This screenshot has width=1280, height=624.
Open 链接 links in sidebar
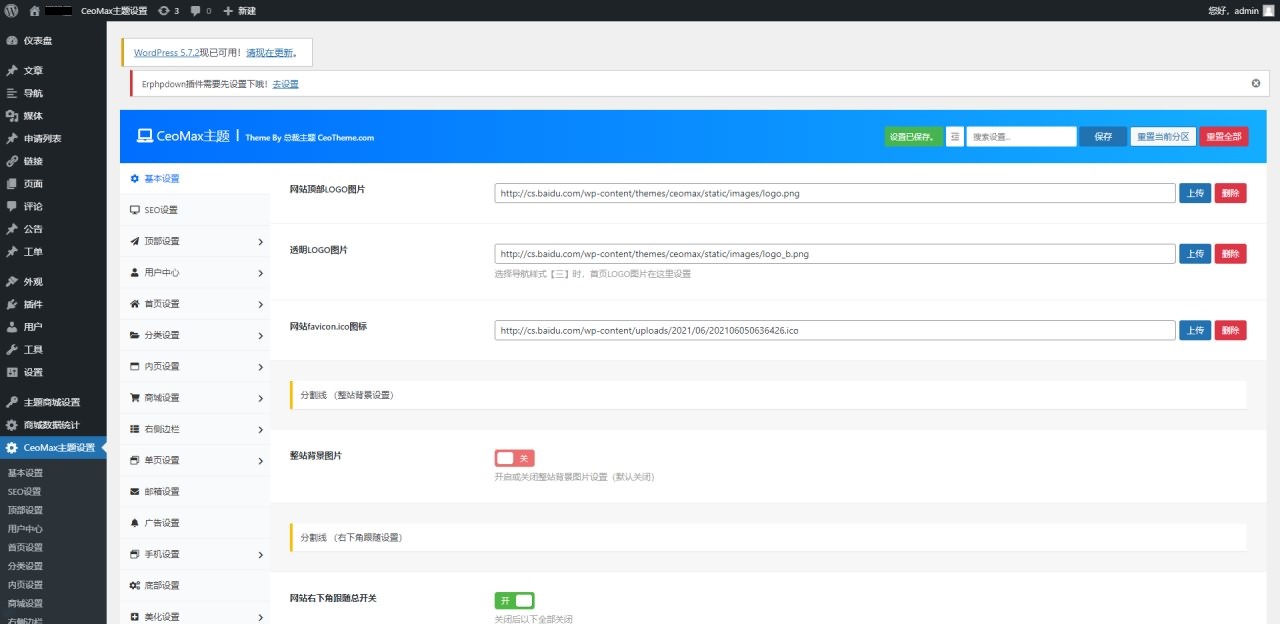click(53, 161)
